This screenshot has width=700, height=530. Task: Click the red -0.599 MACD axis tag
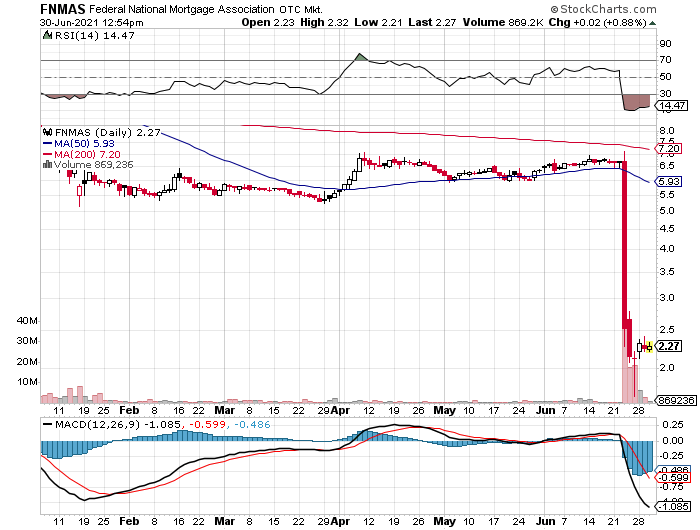672,478
